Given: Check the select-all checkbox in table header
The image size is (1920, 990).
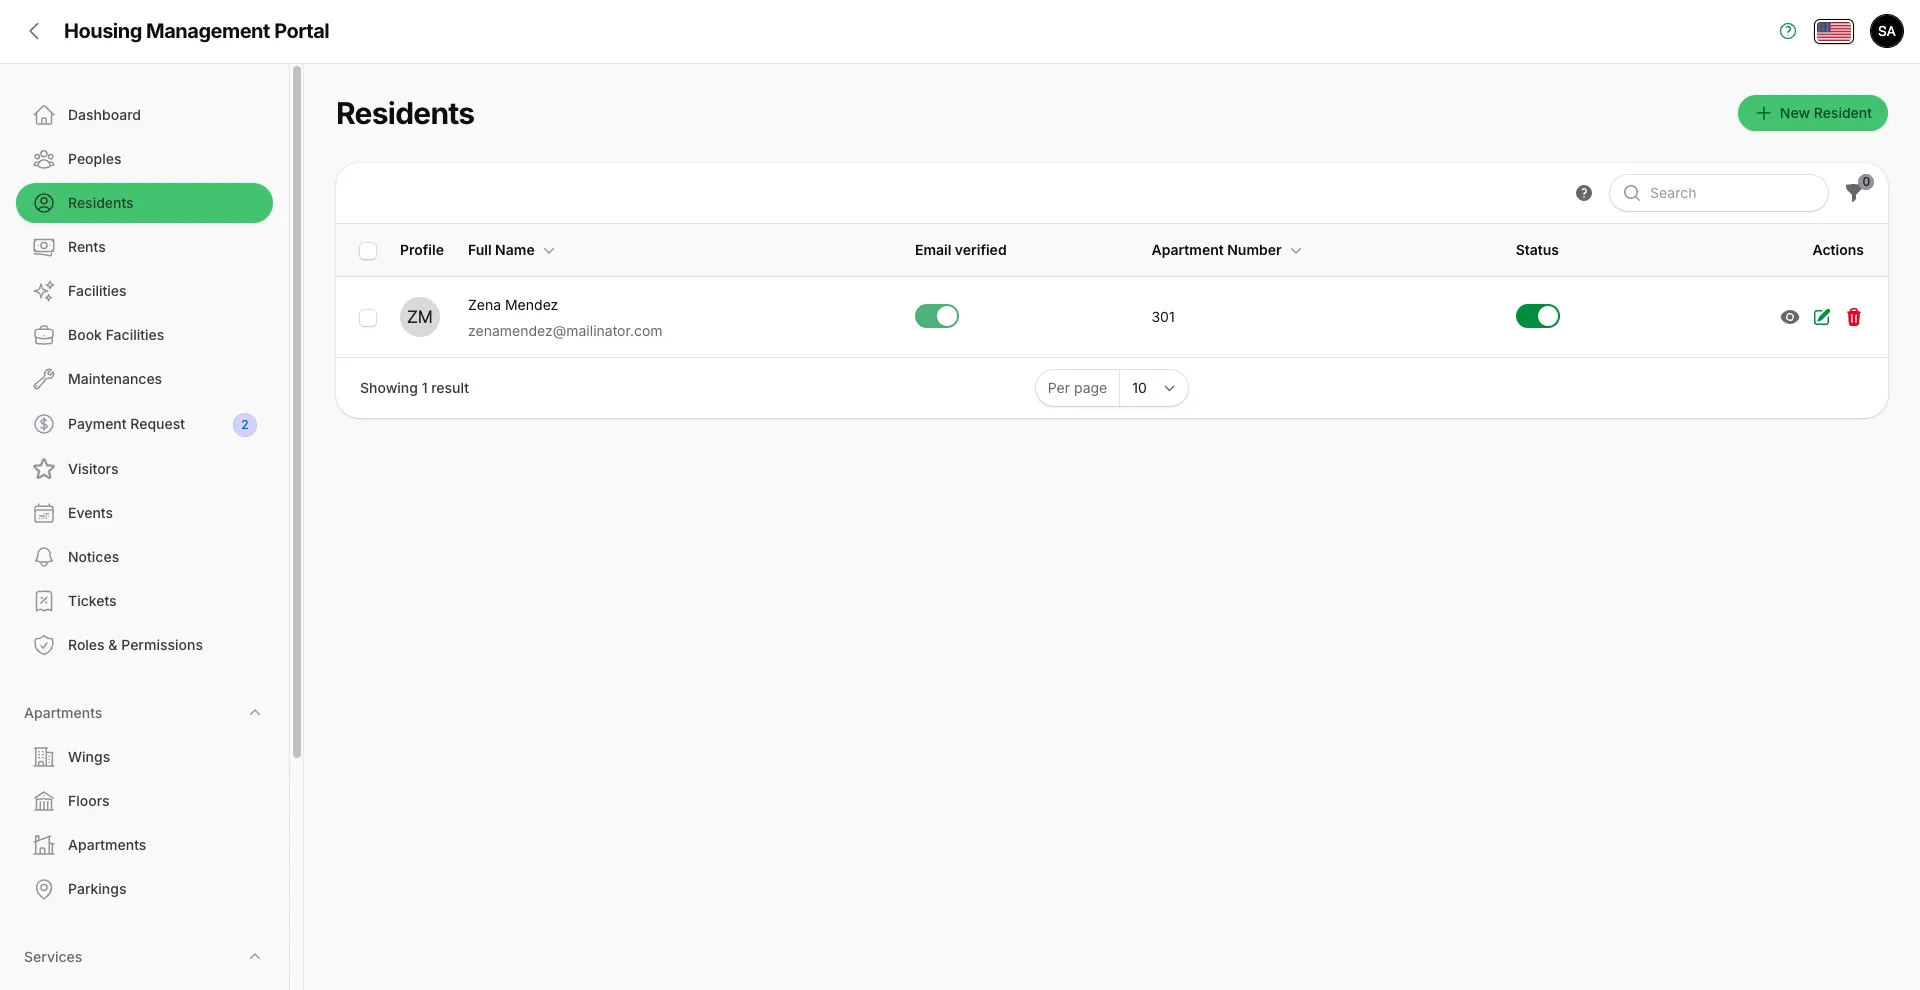Looking at the screenshot, I should 368,251.
